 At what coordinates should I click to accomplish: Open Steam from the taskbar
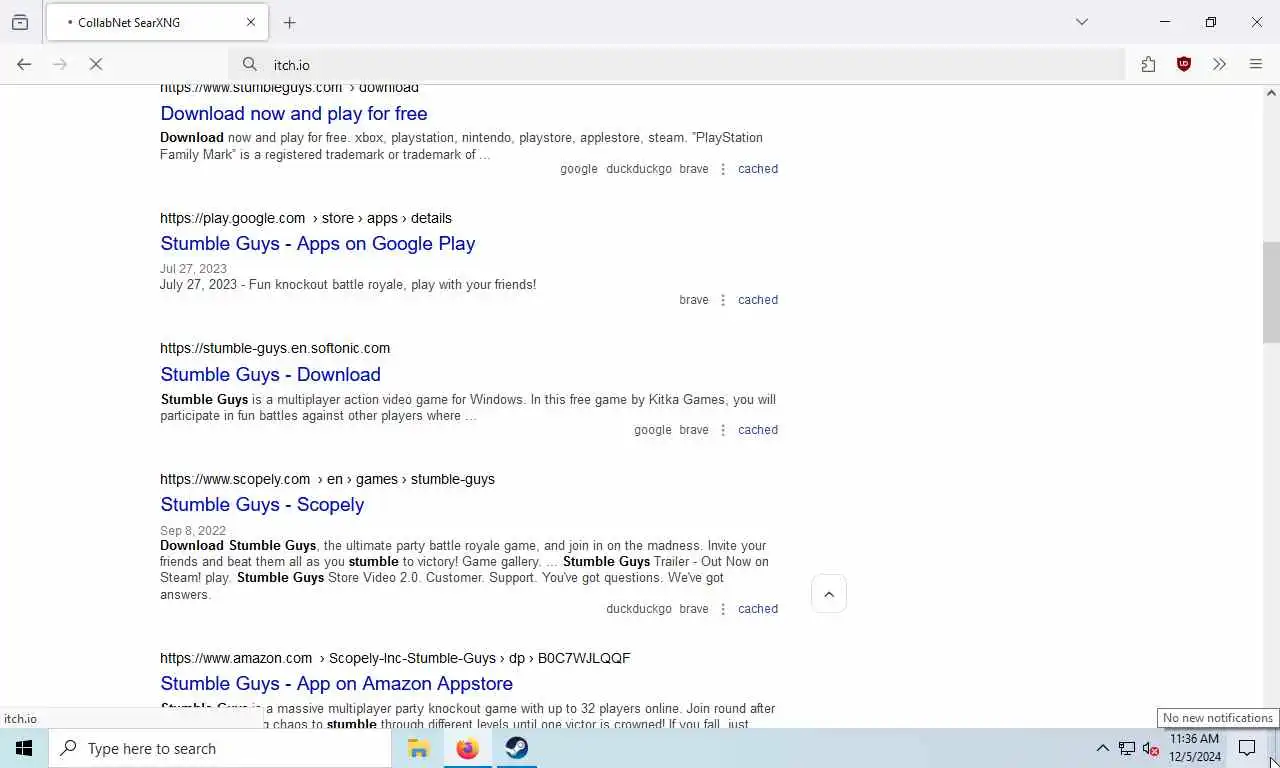tap(516, 748)
